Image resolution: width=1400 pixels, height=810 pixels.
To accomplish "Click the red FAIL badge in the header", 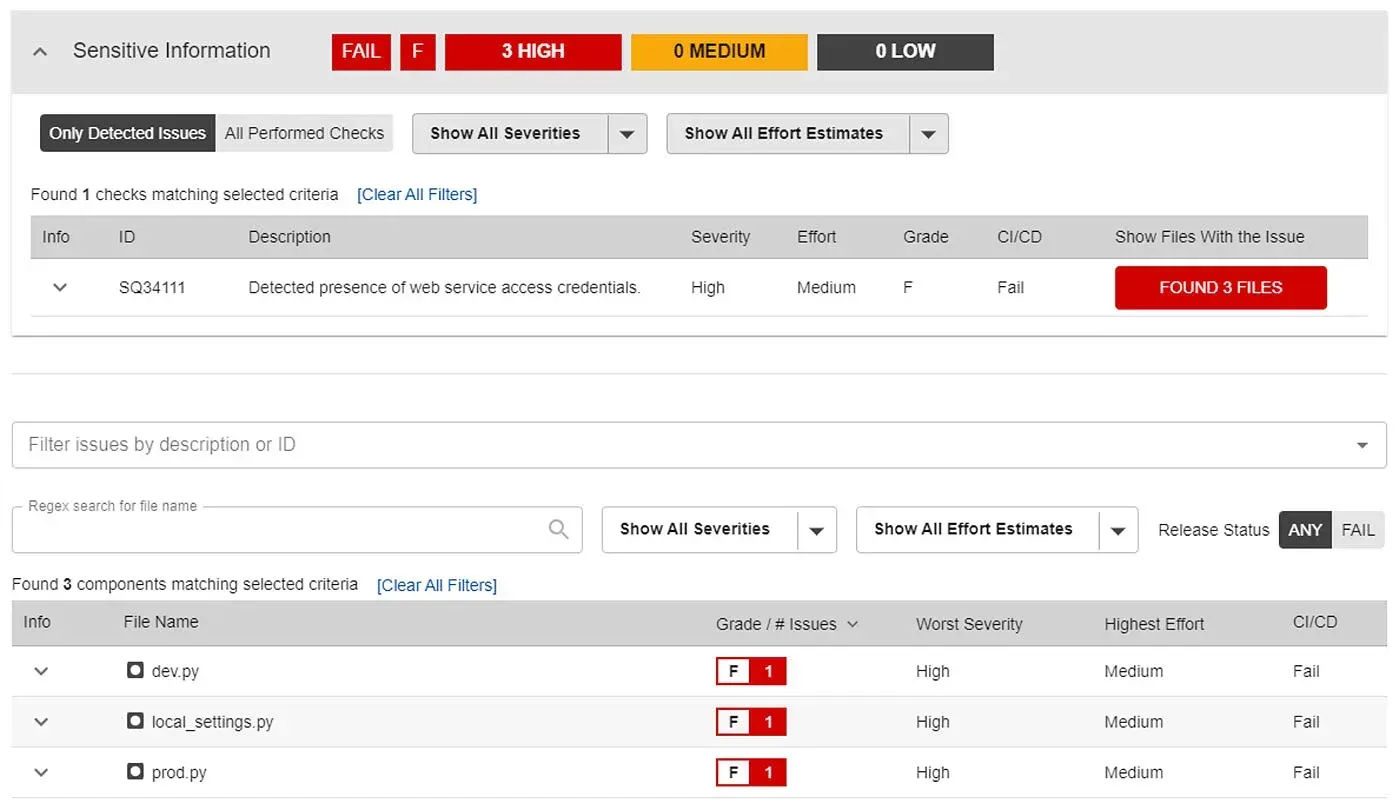I will 360,51.
